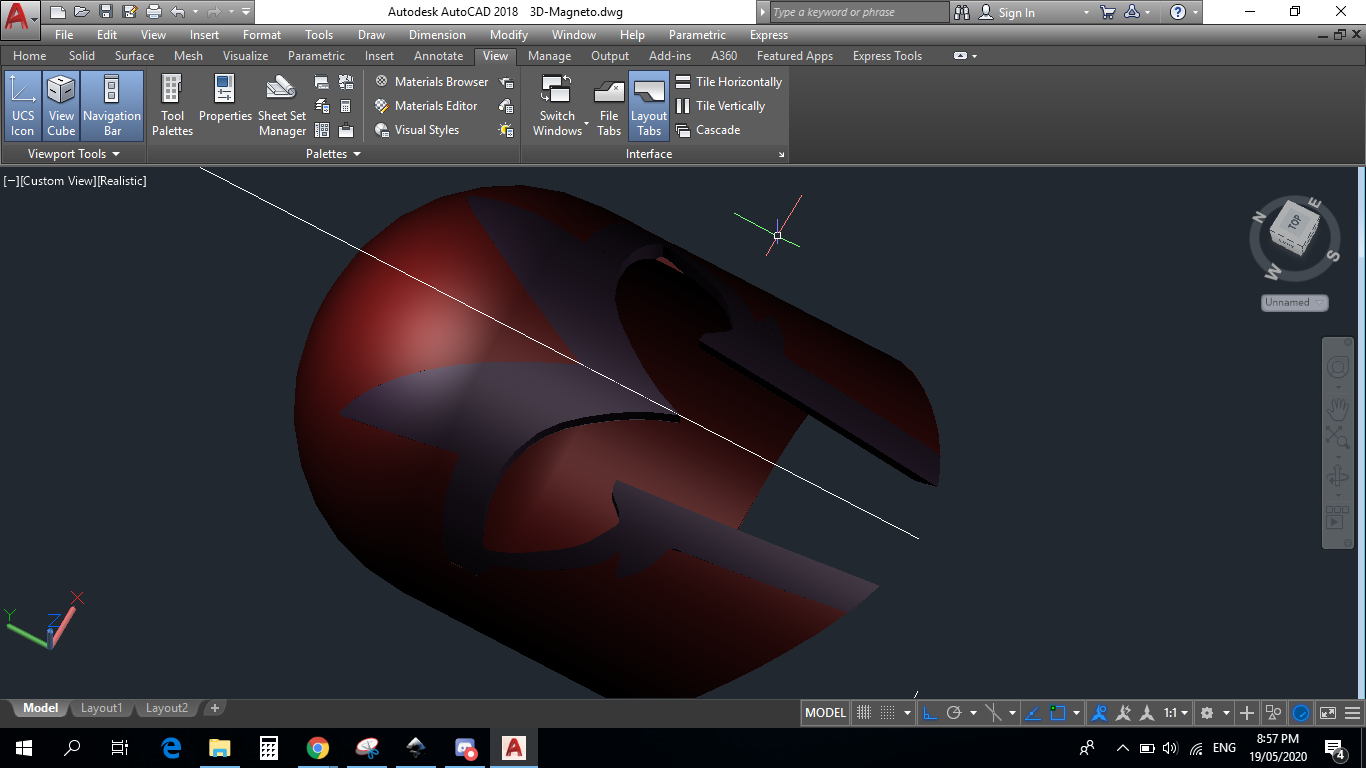Click the Sign In button

pyautogui.click(x=1007, y=13)
